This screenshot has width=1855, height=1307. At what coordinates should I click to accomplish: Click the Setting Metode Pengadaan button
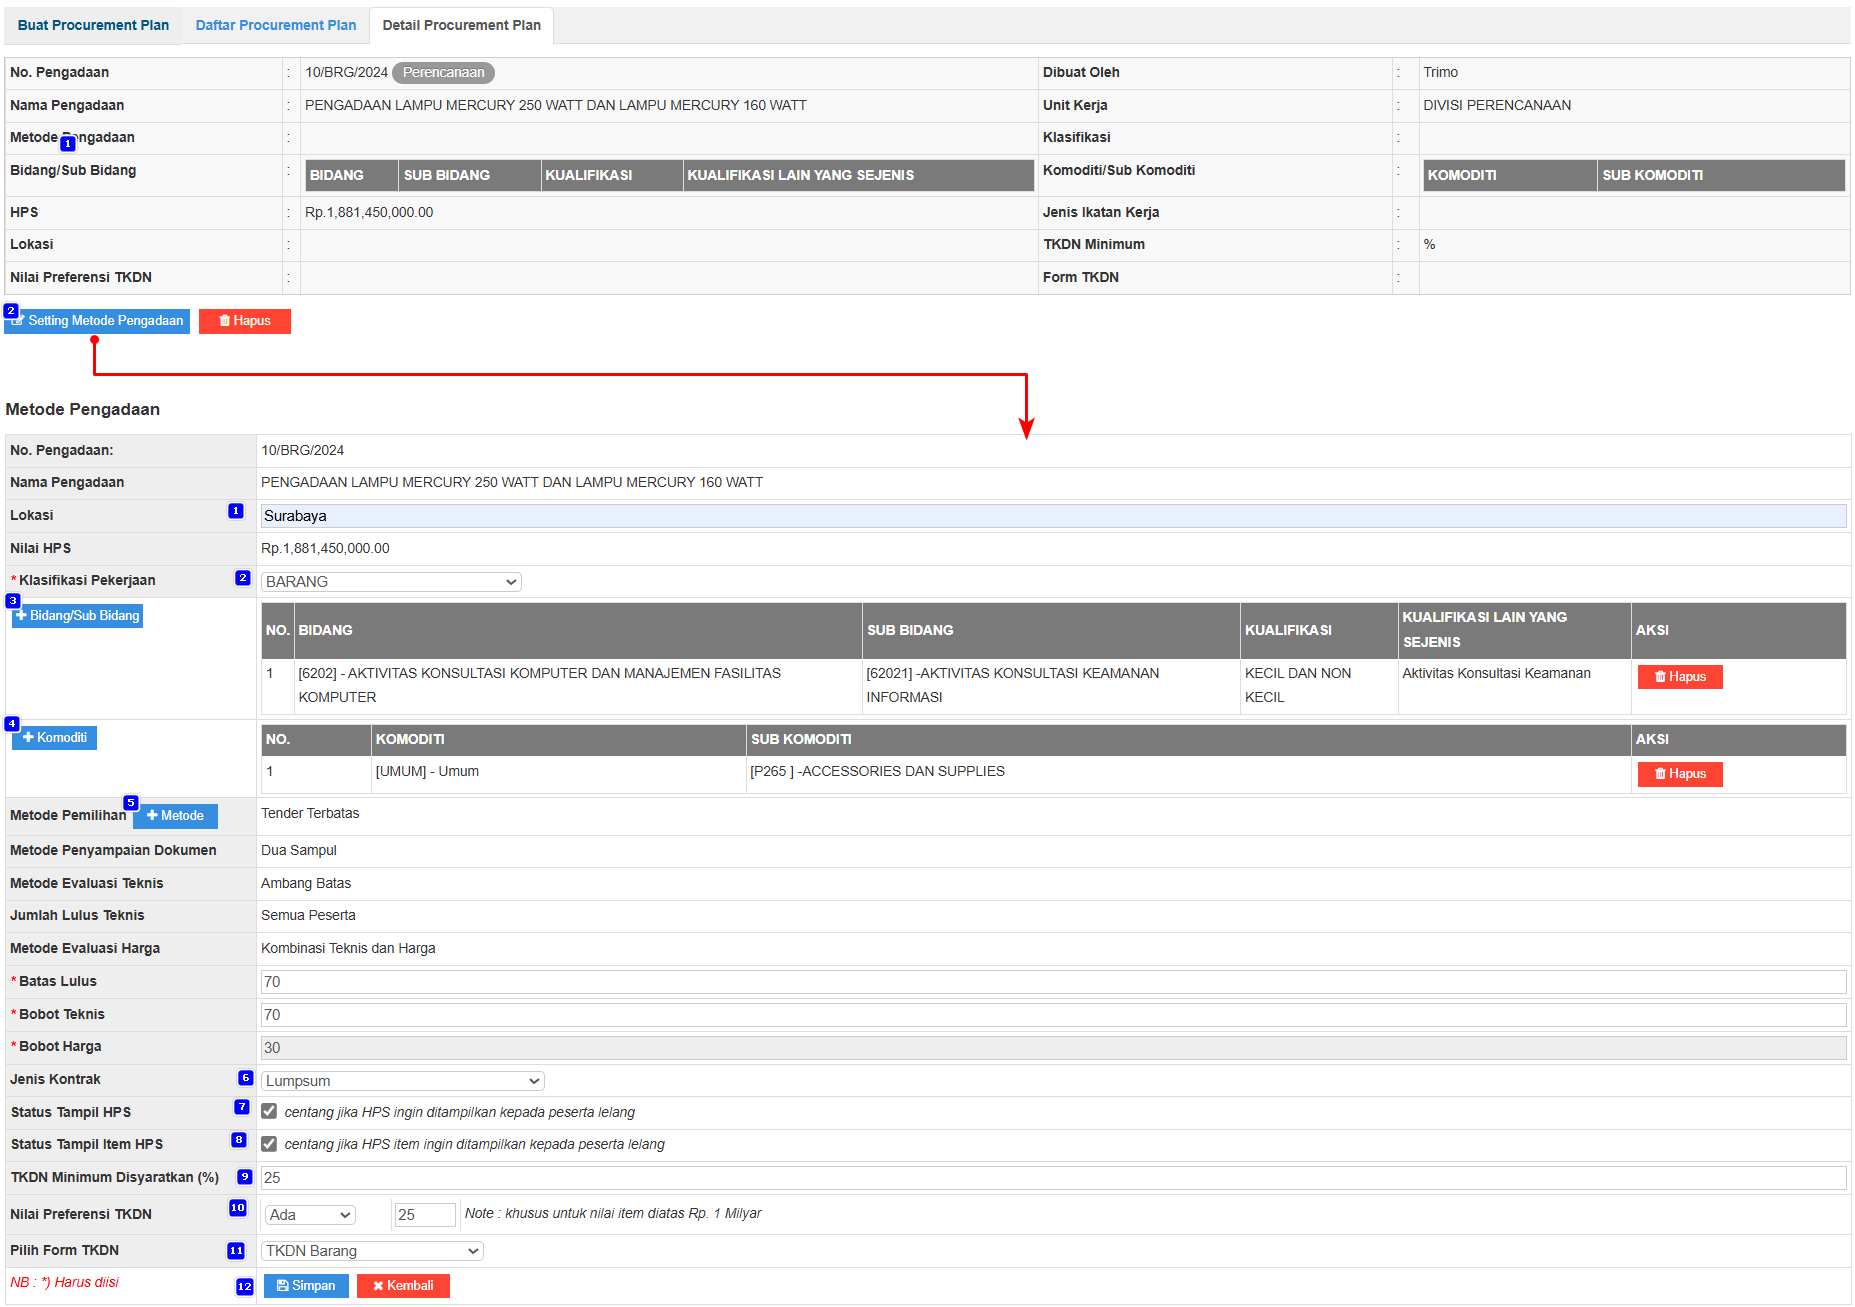pos(98,321)
